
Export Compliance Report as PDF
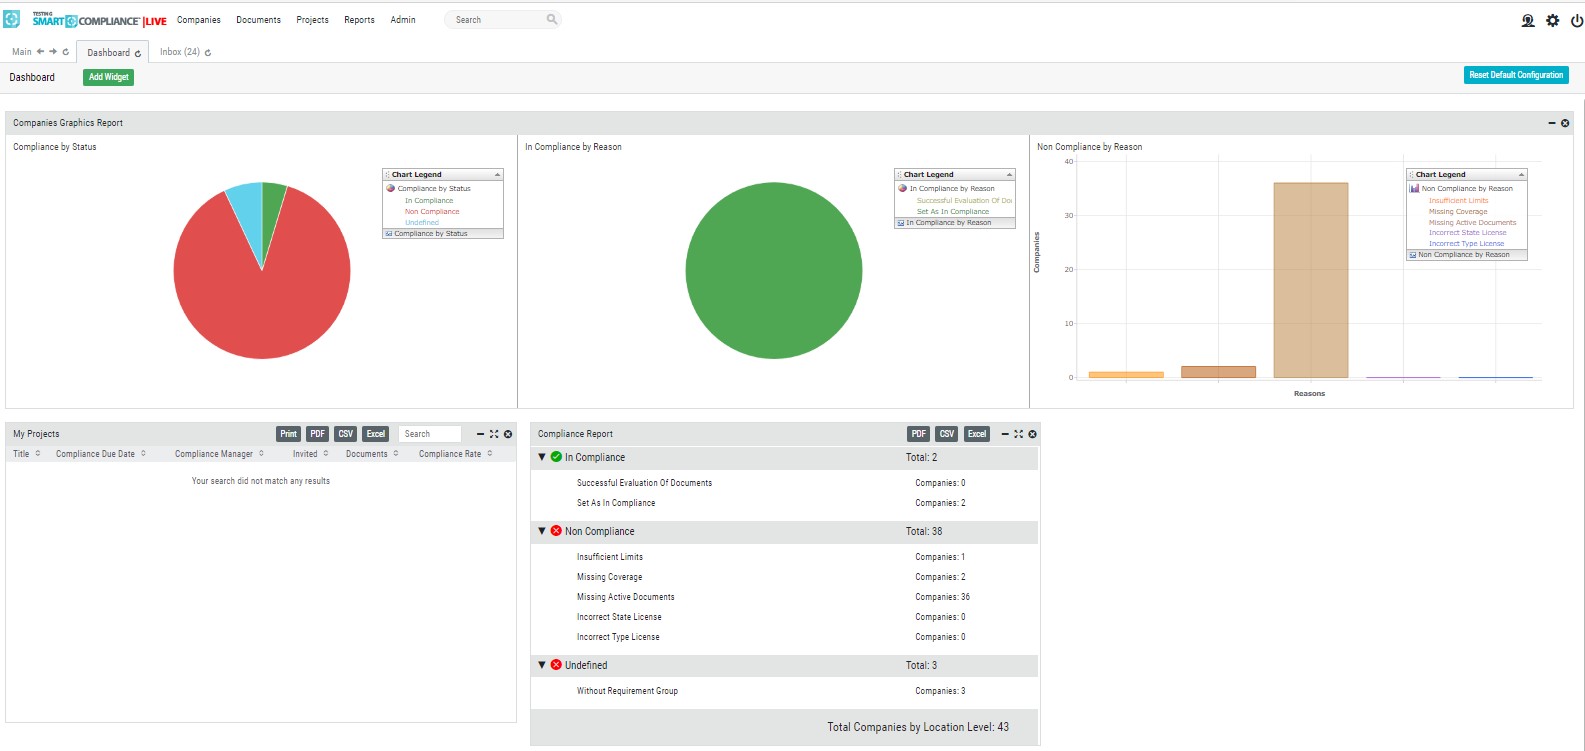click(919, 434)
